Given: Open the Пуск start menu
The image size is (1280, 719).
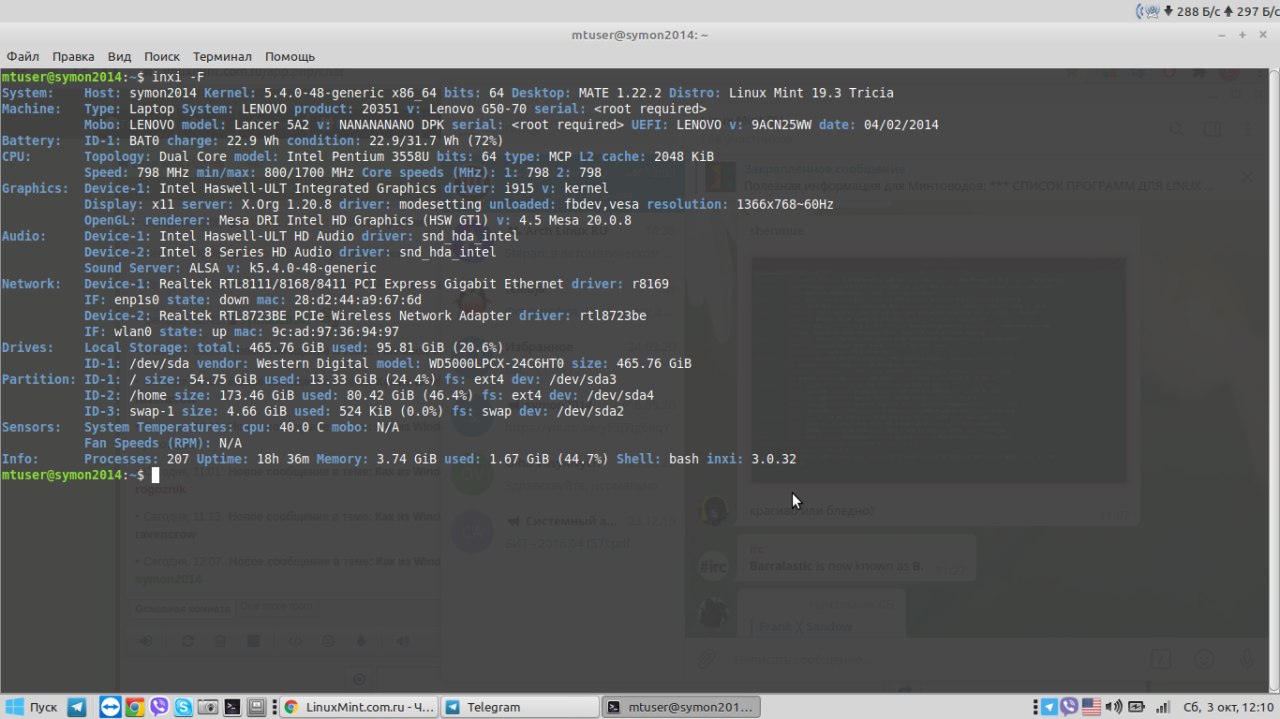Looking at the screenshot, I should click(x=33, y=707).
